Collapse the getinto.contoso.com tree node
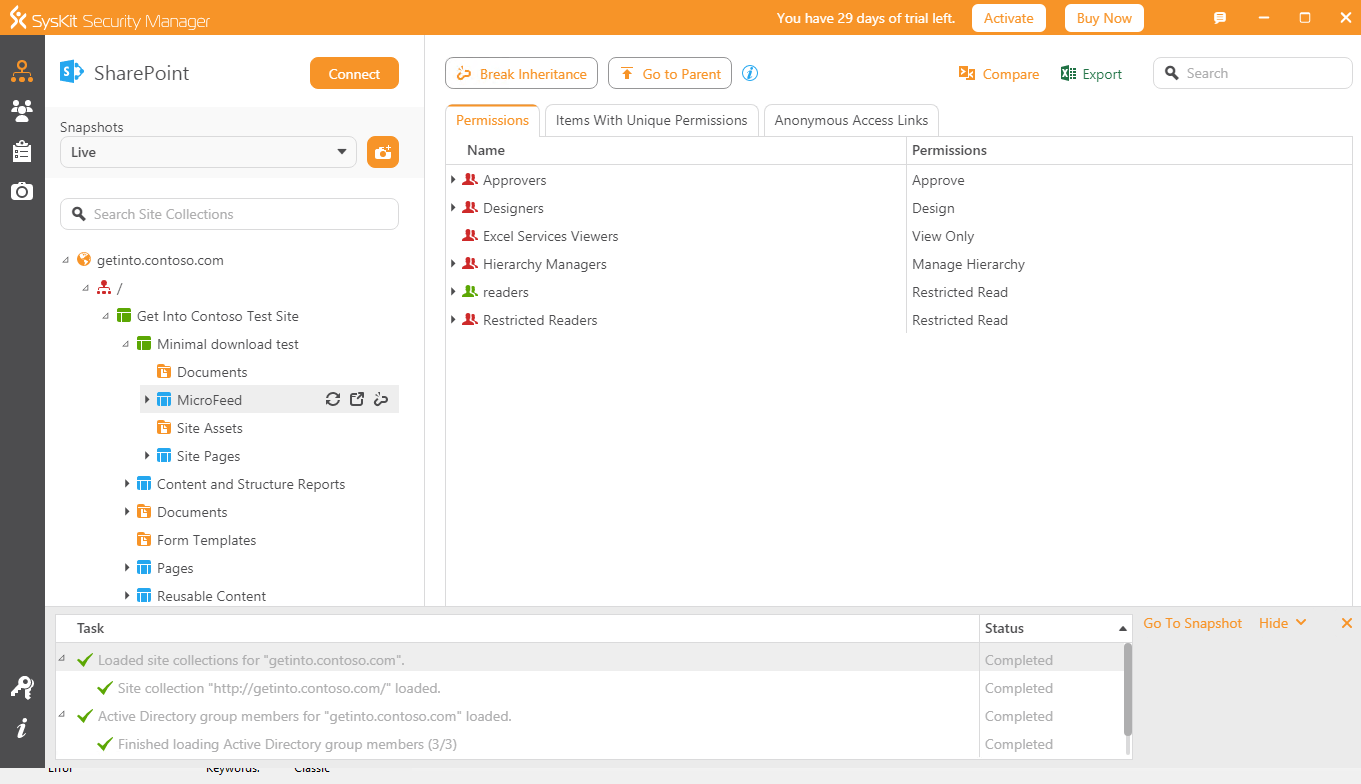 click(66, 260)
